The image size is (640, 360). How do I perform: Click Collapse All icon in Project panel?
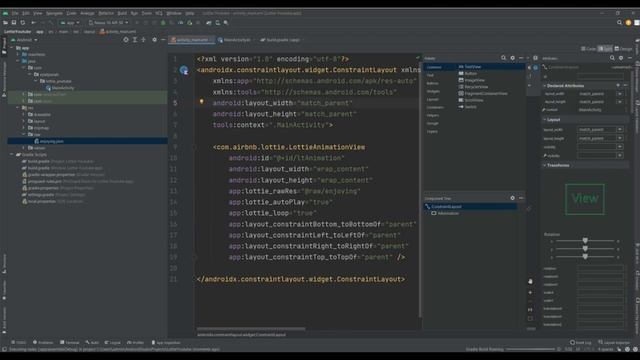click(144, 40)
